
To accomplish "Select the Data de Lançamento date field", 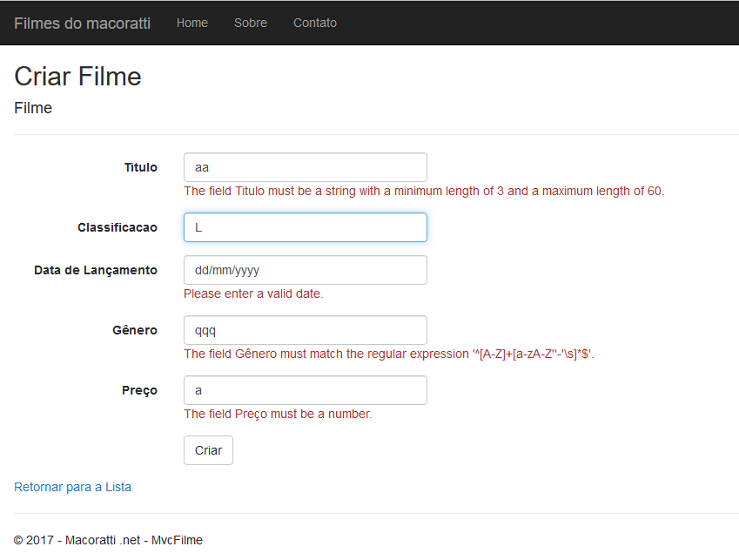I will click(x=305, y=270).
